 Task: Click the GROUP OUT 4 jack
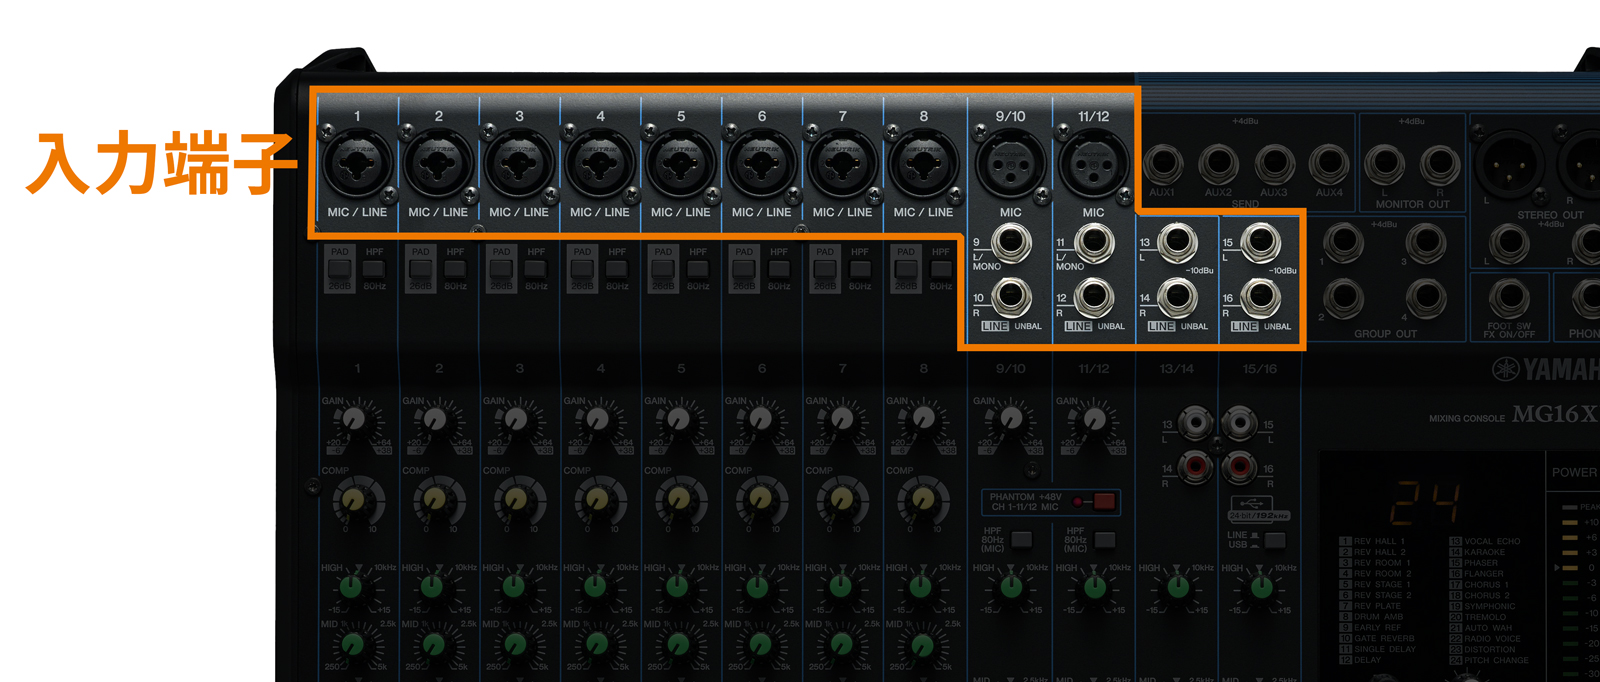[x=1426, y=298]
